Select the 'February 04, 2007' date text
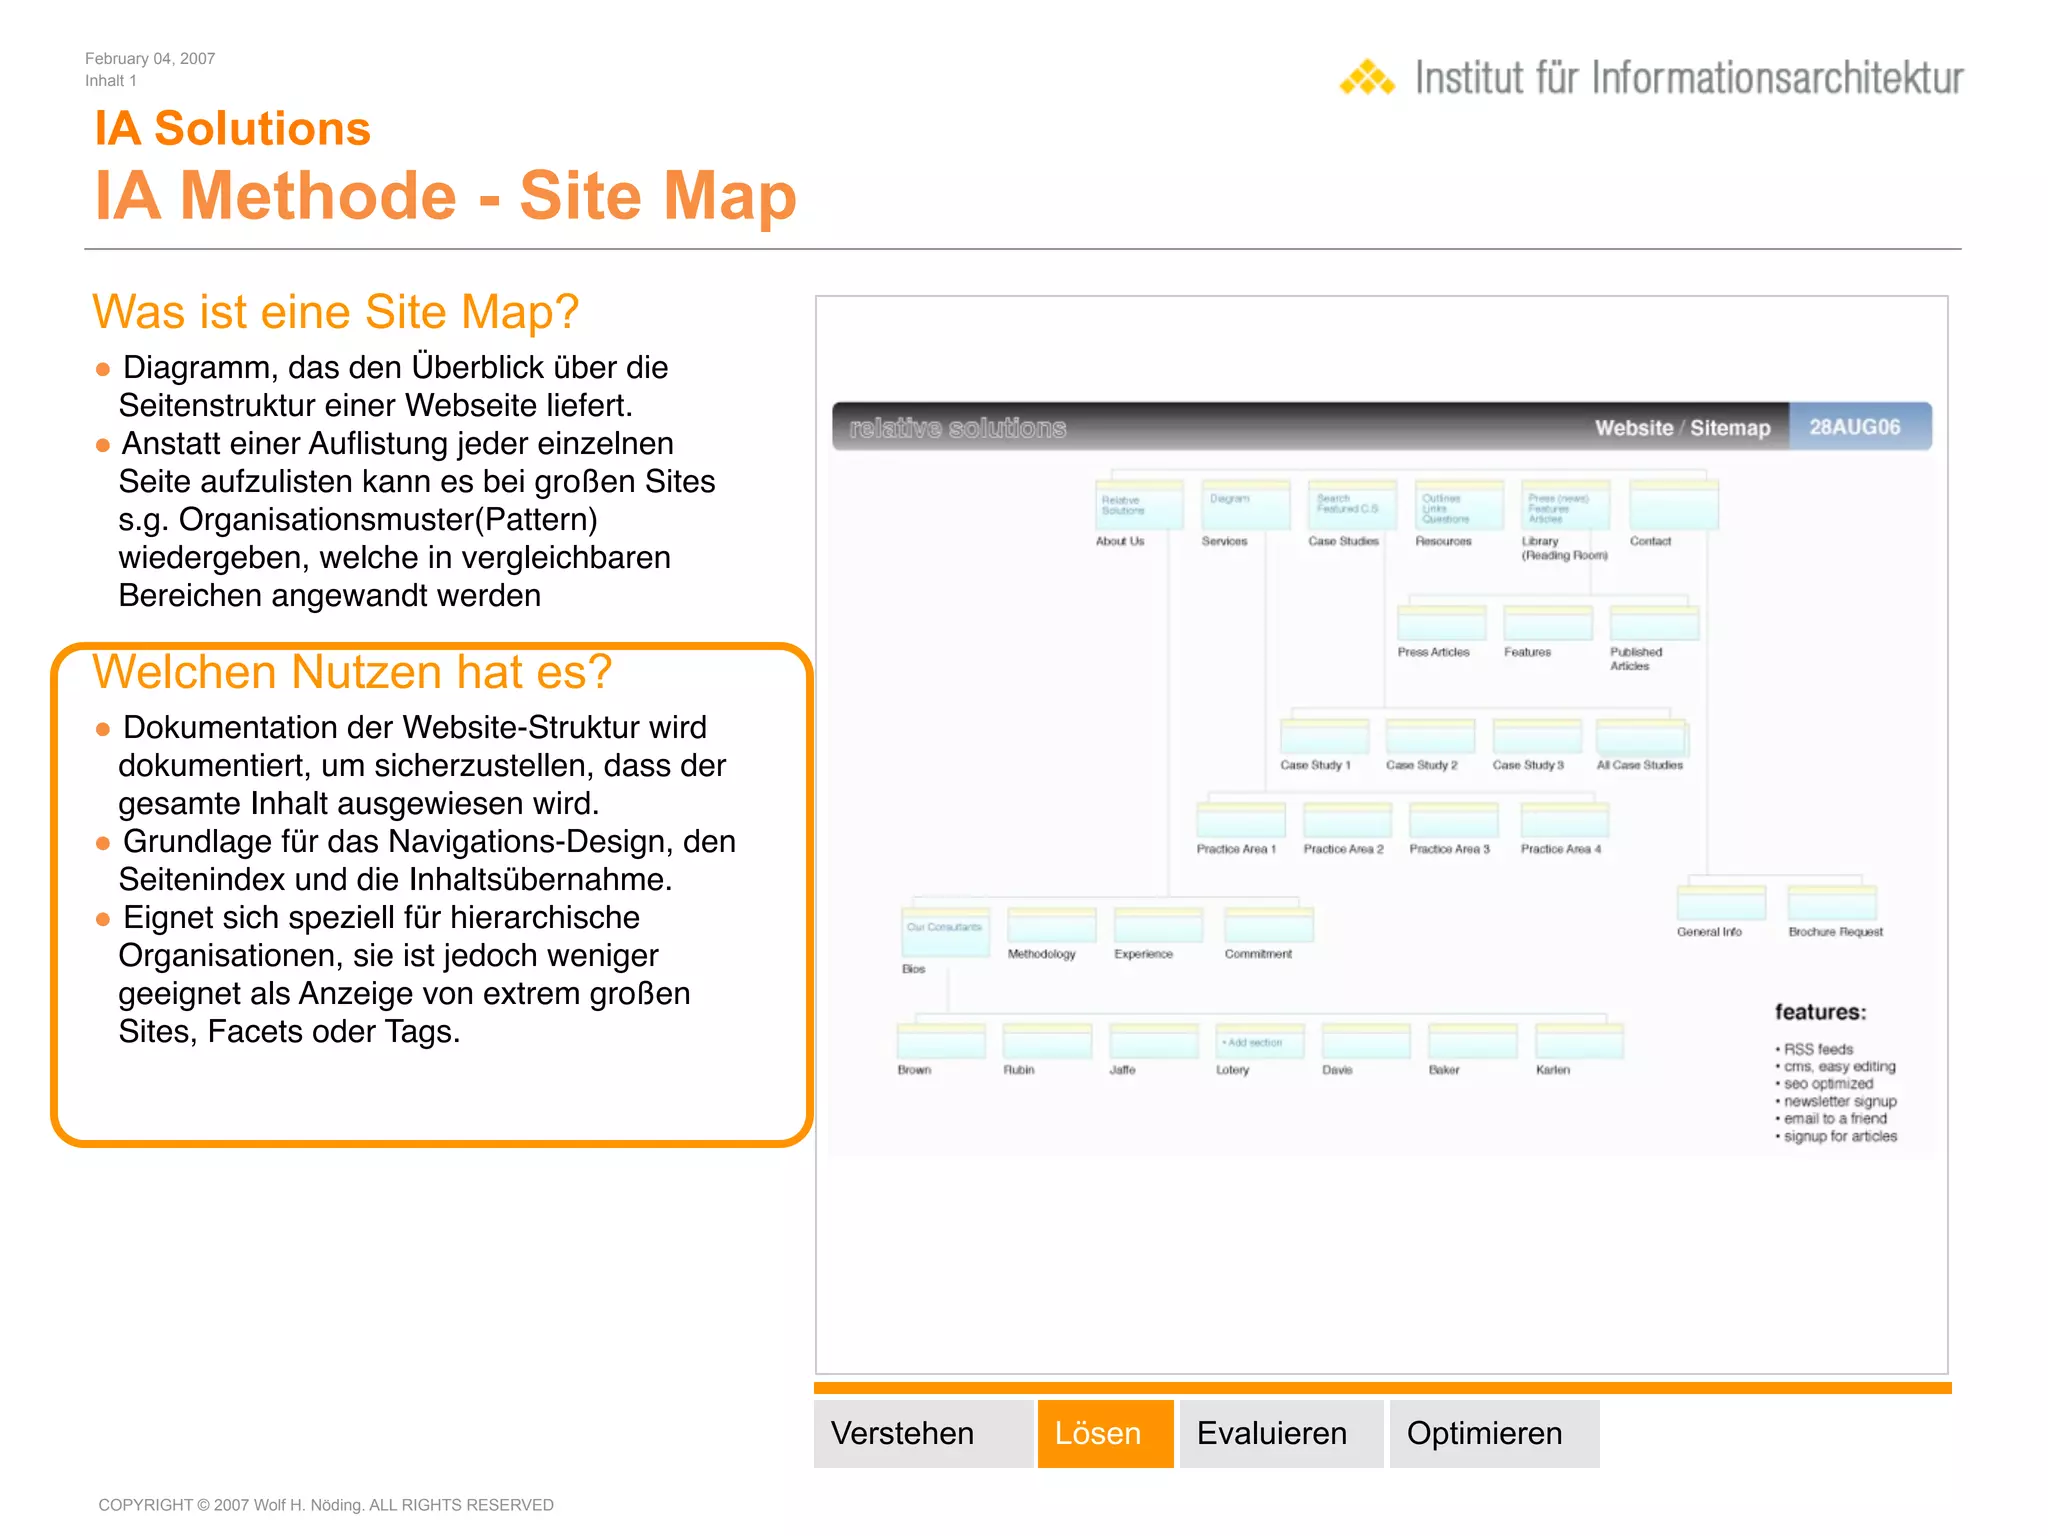This screenshot has width=2048, height=1536. point(150,59)
